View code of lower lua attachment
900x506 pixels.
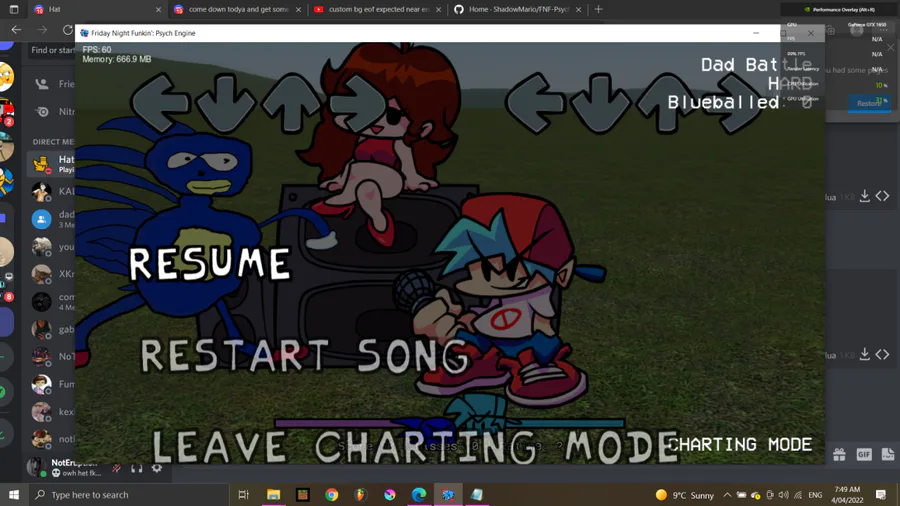coord(883,355)
